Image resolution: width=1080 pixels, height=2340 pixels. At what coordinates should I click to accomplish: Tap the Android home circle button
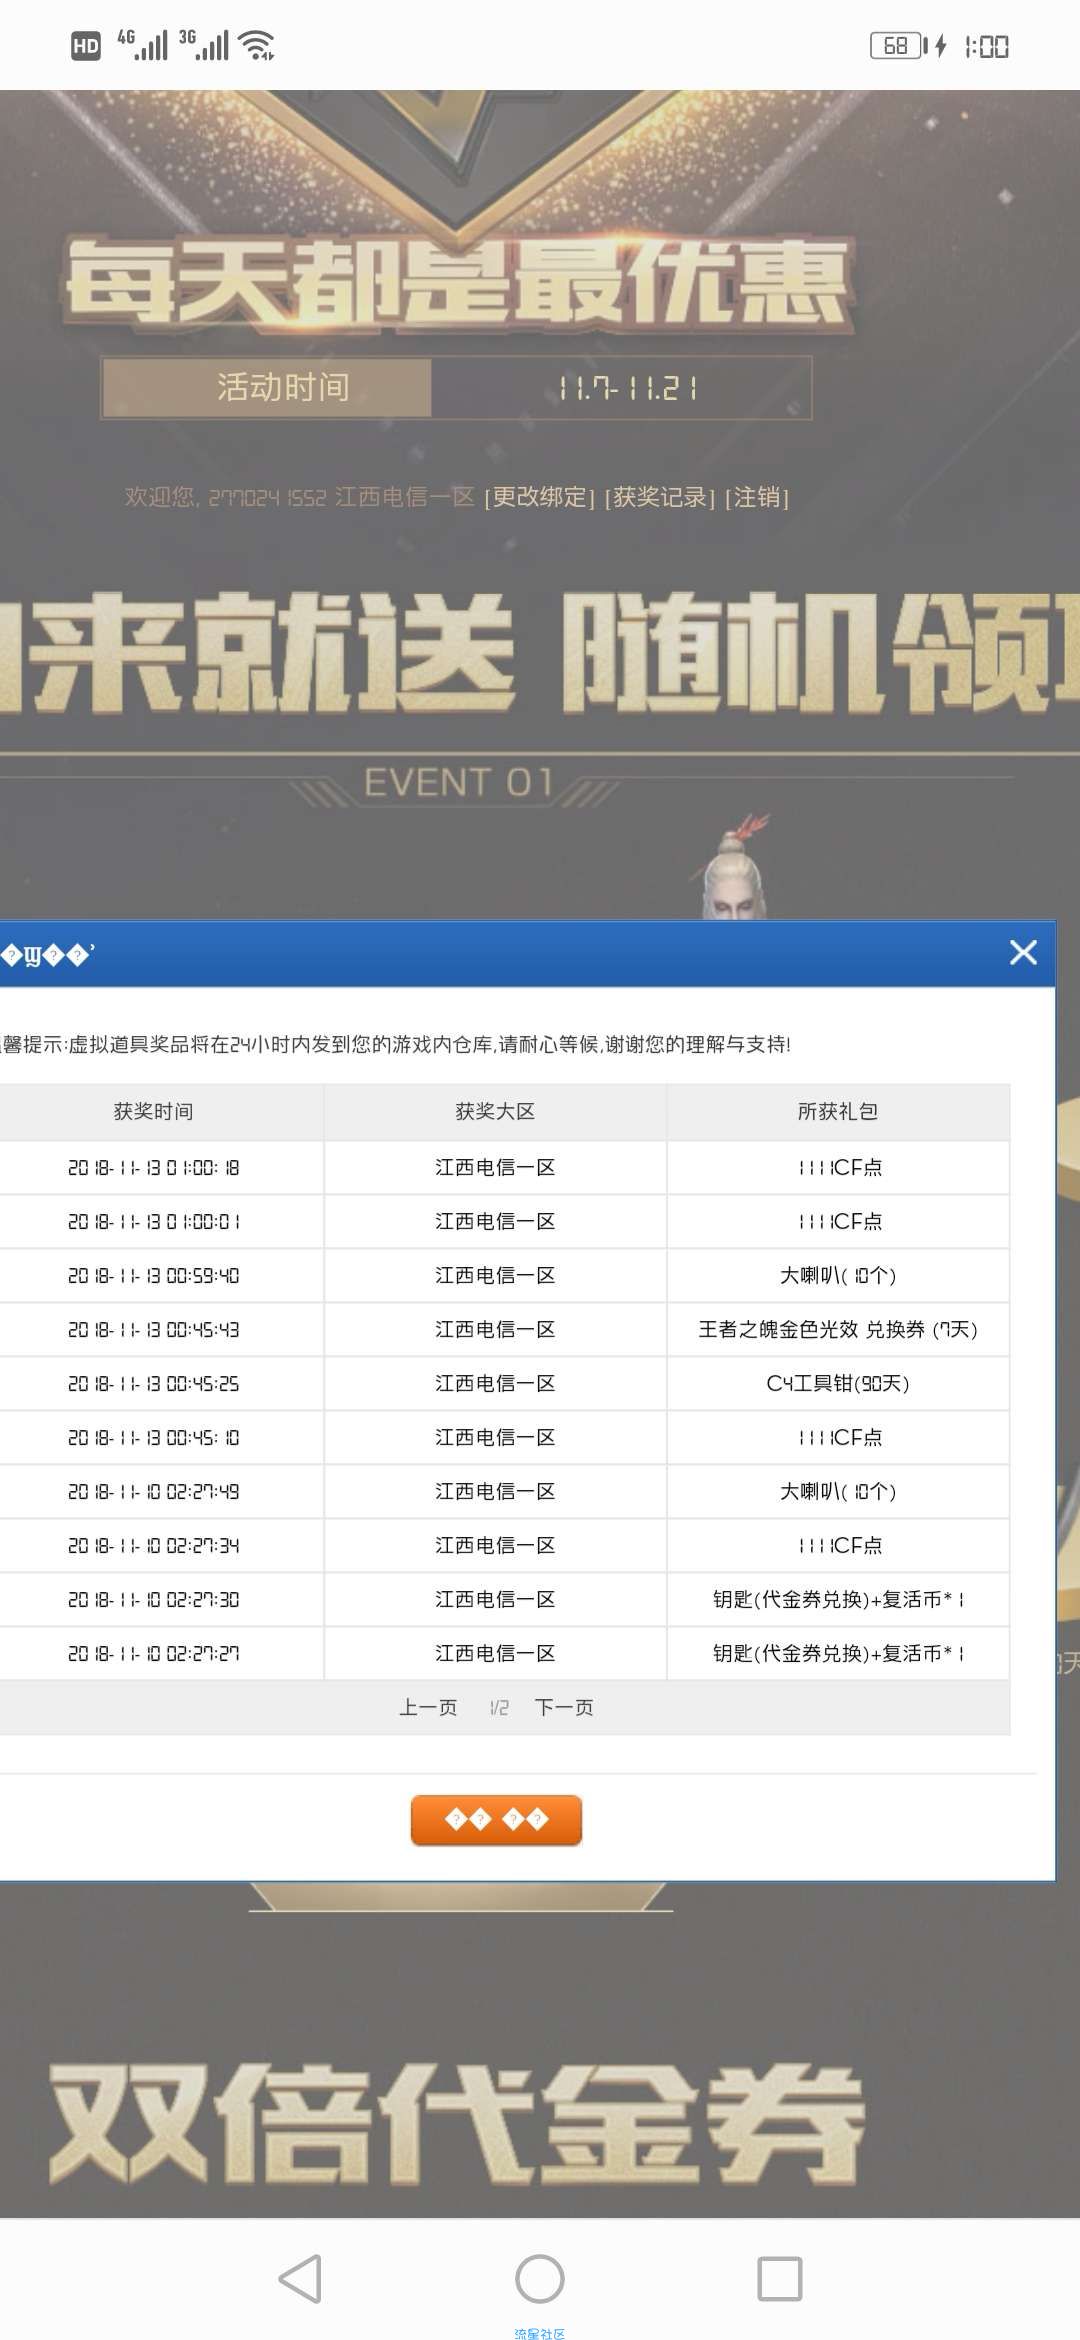click(540, 2279)
